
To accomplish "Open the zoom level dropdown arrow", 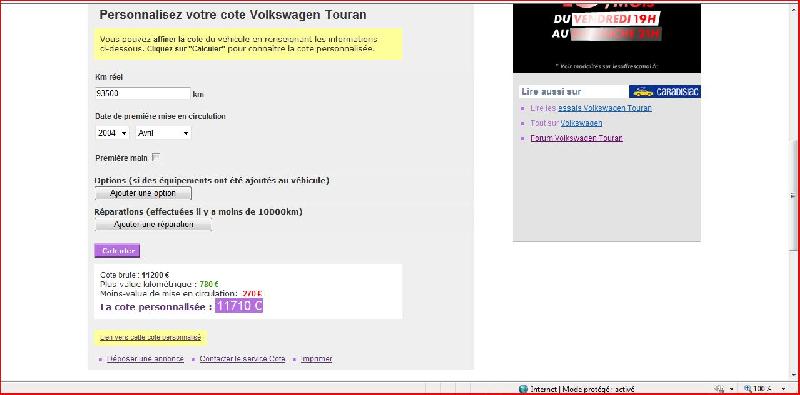I will point(783,389).
